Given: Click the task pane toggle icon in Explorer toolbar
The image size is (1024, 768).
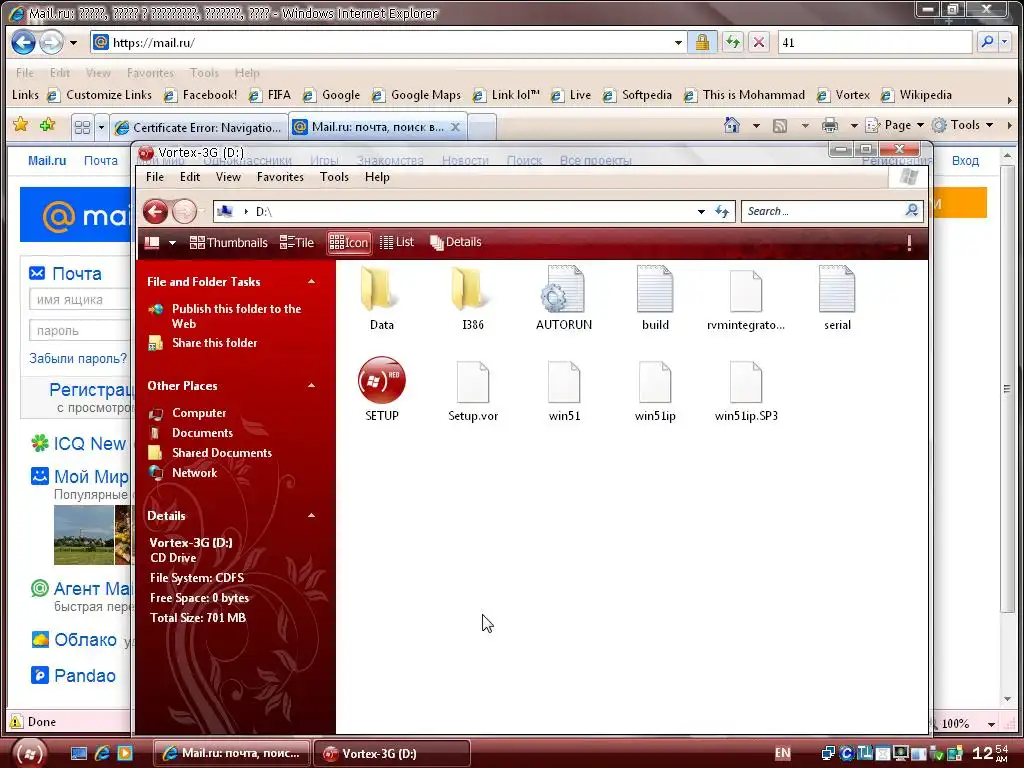Looking at the screenshot, I should click(x=152, y=242).
